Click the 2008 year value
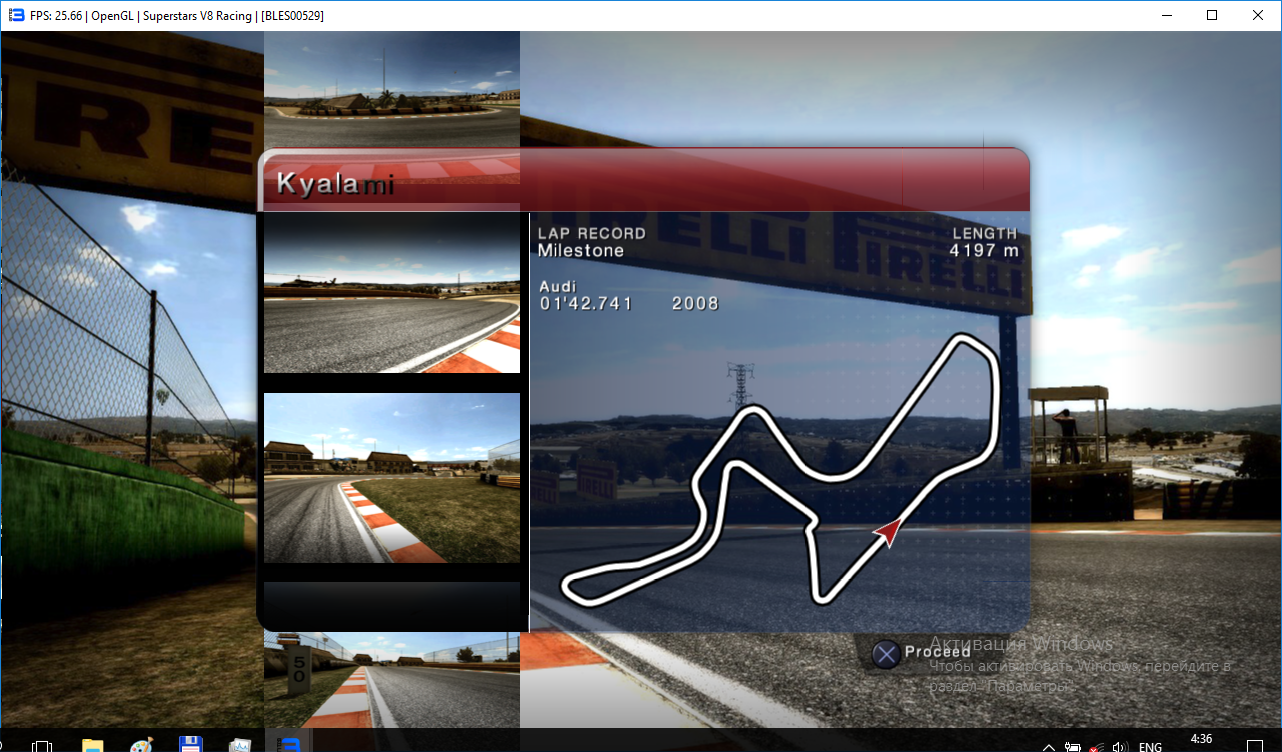The height and width of the screenshot is (752, 1282). pos(695,303)
